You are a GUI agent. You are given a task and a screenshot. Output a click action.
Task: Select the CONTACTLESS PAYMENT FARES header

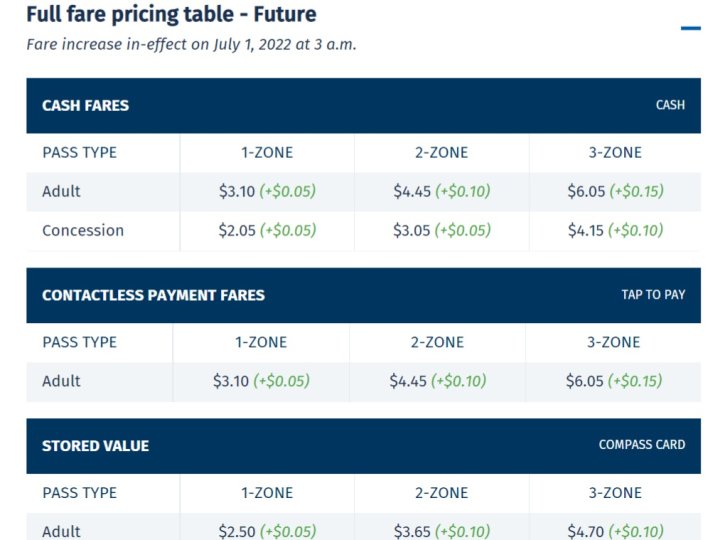(153, 295)
